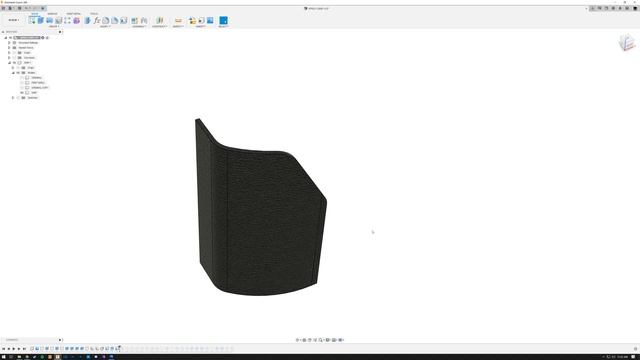The image size is (640, 360).
Task: Select the Measure tool in Inspect
Action: point(178,20)
